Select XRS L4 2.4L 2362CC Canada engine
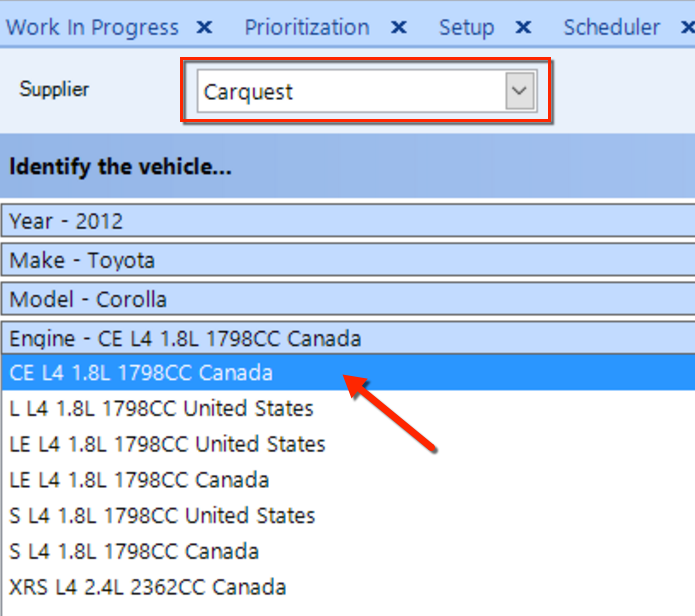695x616 pixels. pyautogui.click(x=348, y=587)
